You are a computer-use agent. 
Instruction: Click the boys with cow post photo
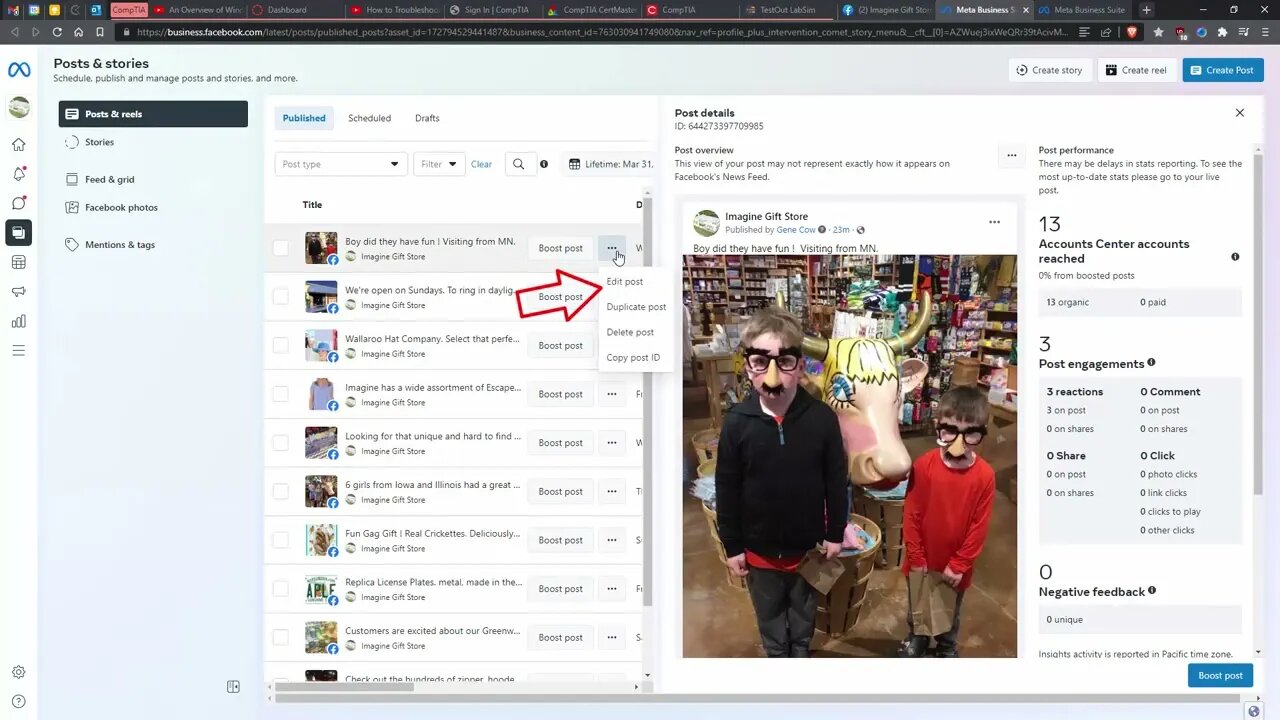point(850,456)
